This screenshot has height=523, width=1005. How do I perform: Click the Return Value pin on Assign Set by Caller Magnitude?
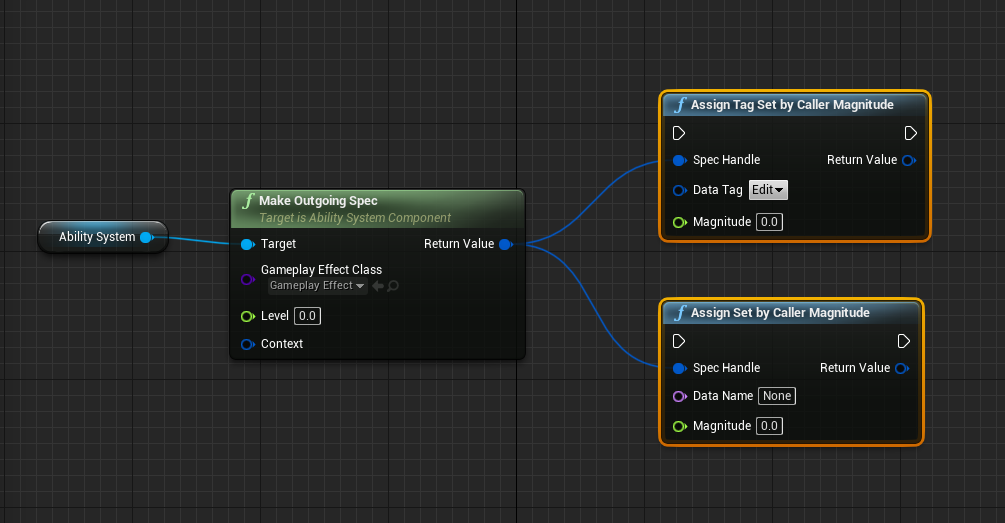902,369
